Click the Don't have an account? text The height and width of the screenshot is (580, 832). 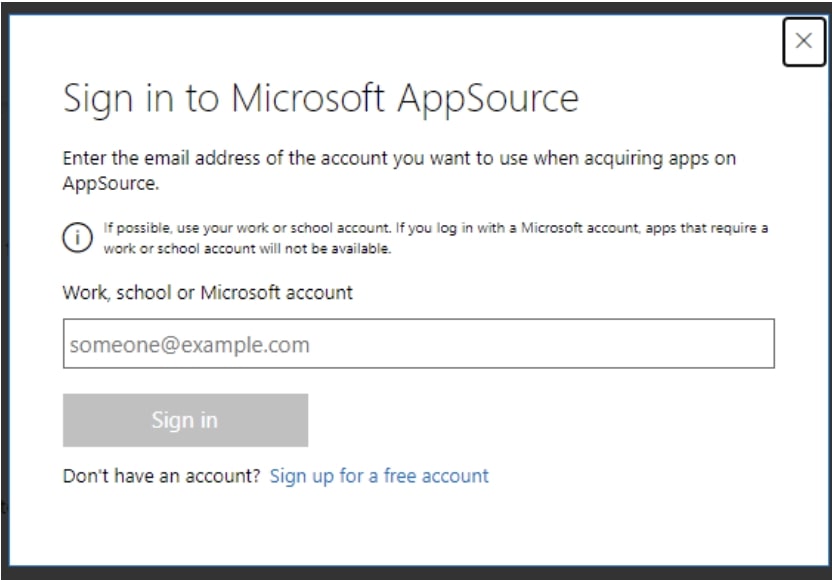[161, 476]
